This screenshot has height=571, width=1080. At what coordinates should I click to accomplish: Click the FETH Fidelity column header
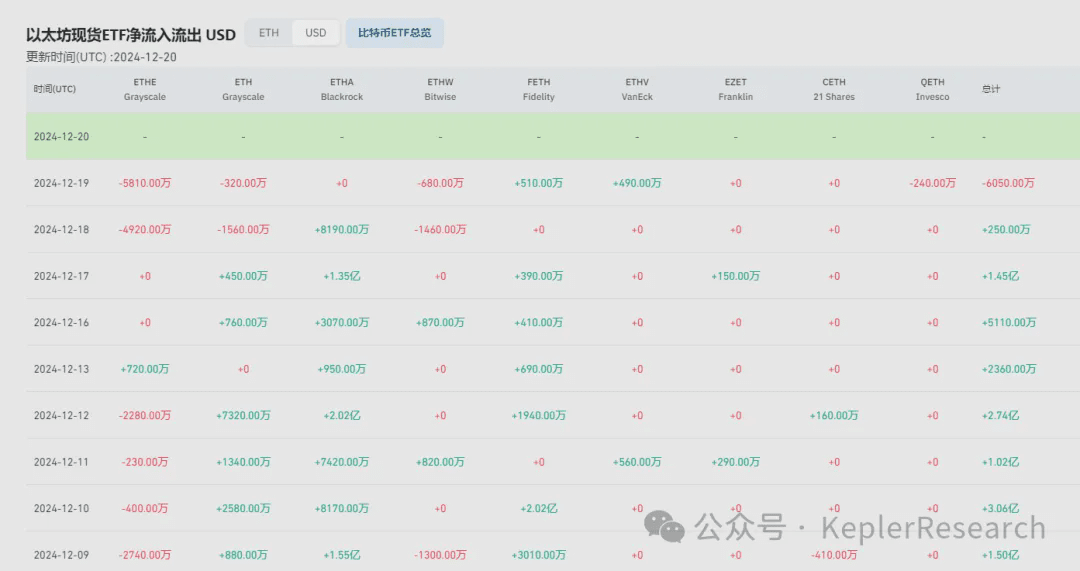[539, 90]
